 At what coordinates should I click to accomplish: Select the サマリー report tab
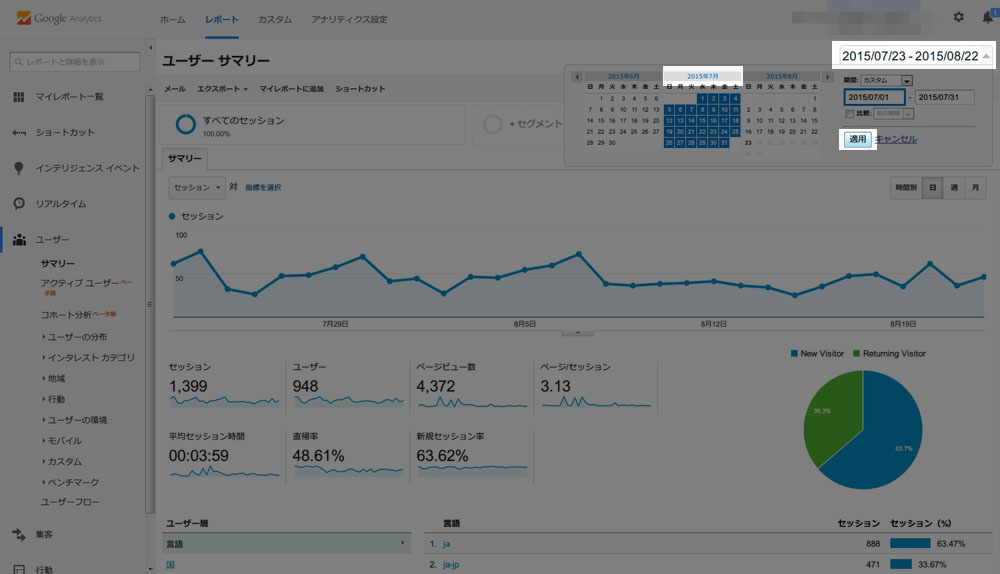pos(185,158)
